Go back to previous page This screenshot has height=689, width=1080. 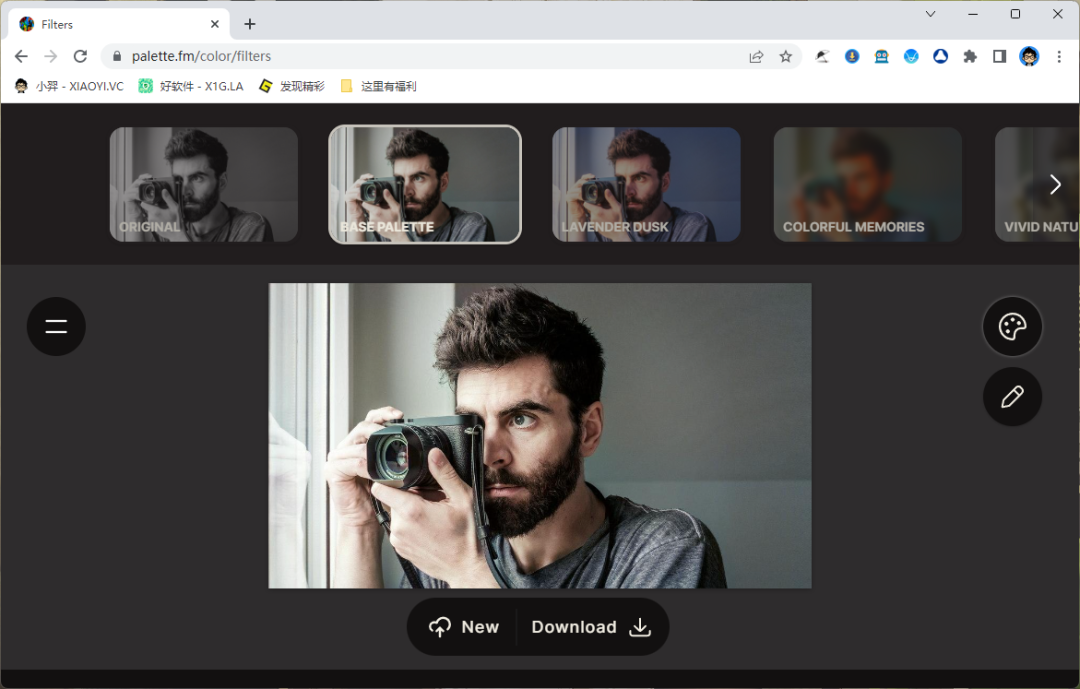coord(21,56)
